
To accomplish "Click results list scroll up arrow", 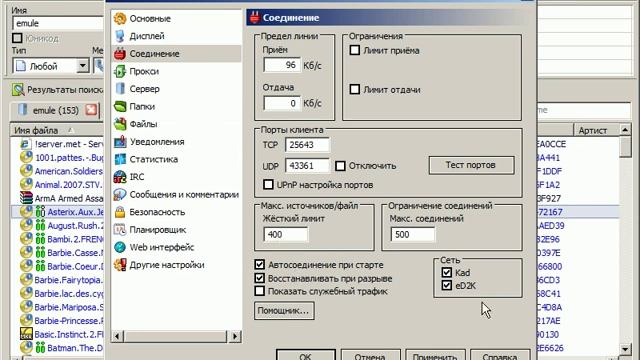I will click(625, 130).
